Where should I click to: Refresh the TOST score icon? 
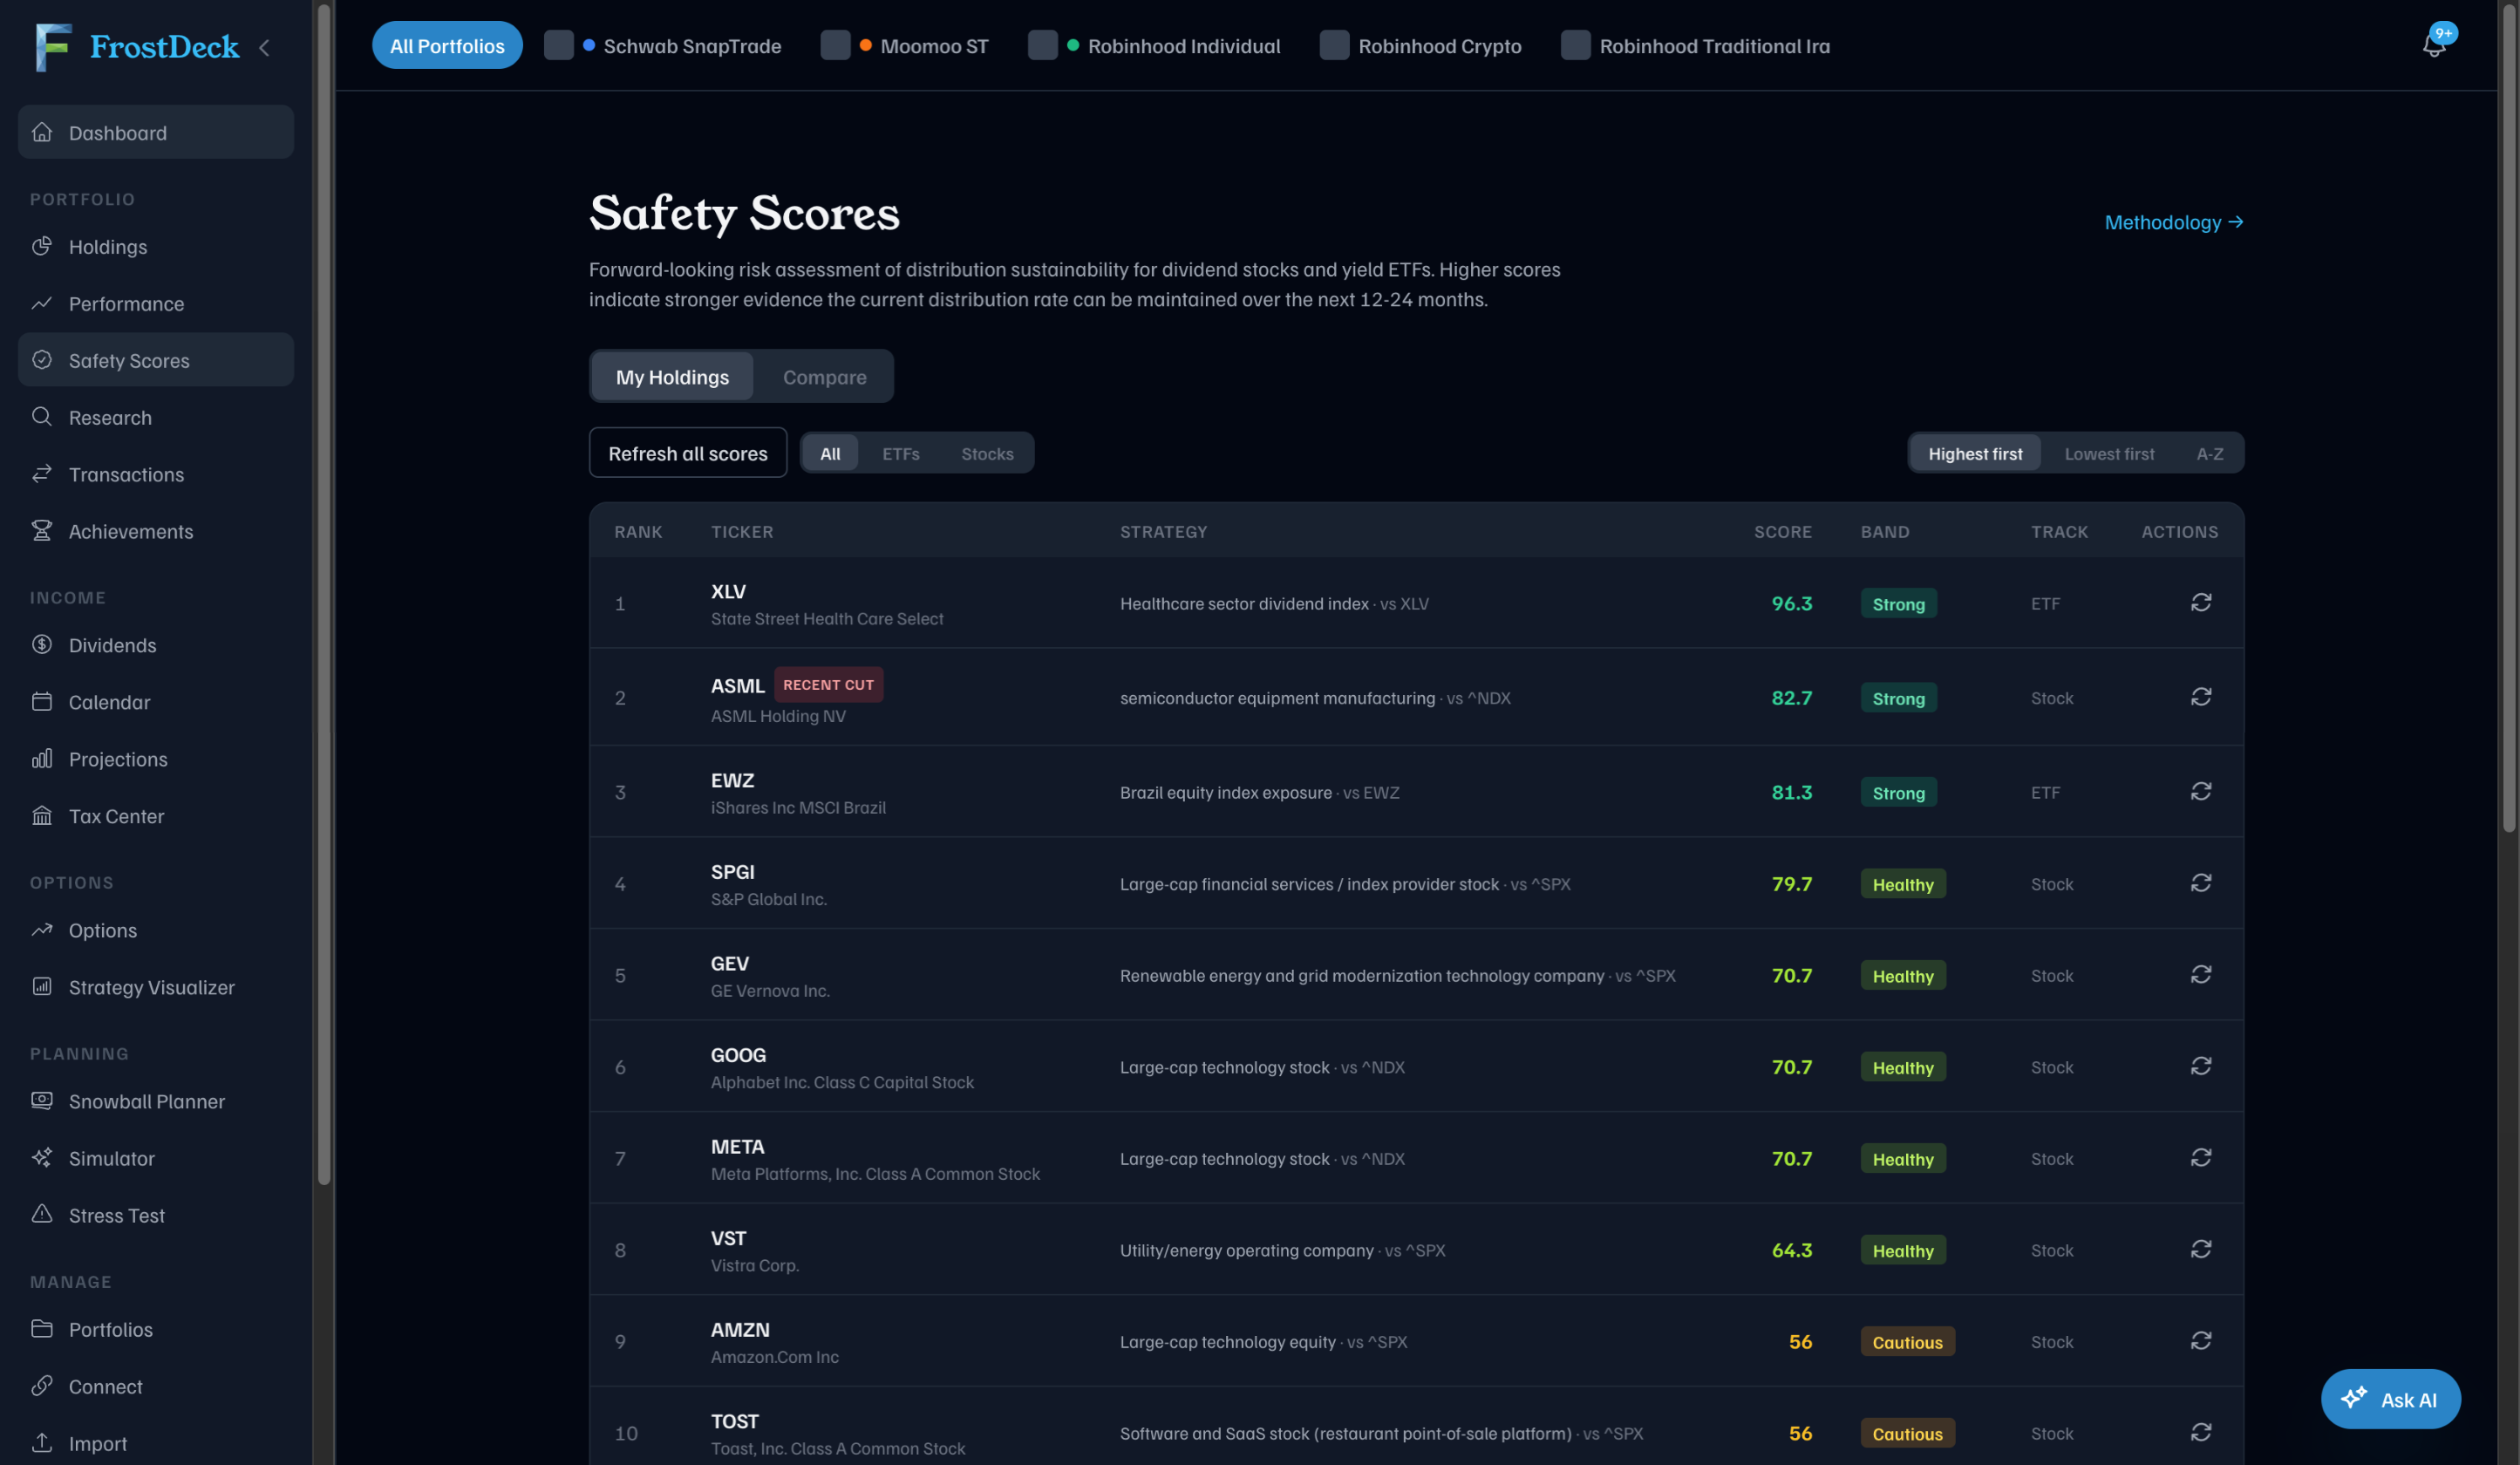pos(2200,1432)
